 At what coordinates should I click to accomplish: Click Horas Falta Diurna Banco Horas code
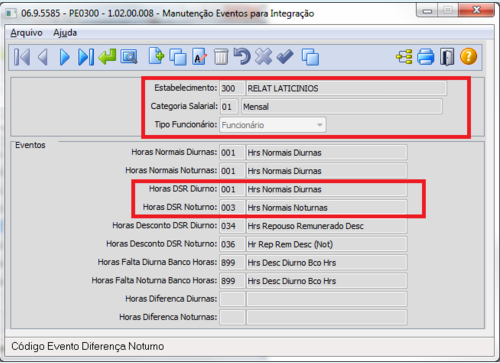click(x=232, y=263)
